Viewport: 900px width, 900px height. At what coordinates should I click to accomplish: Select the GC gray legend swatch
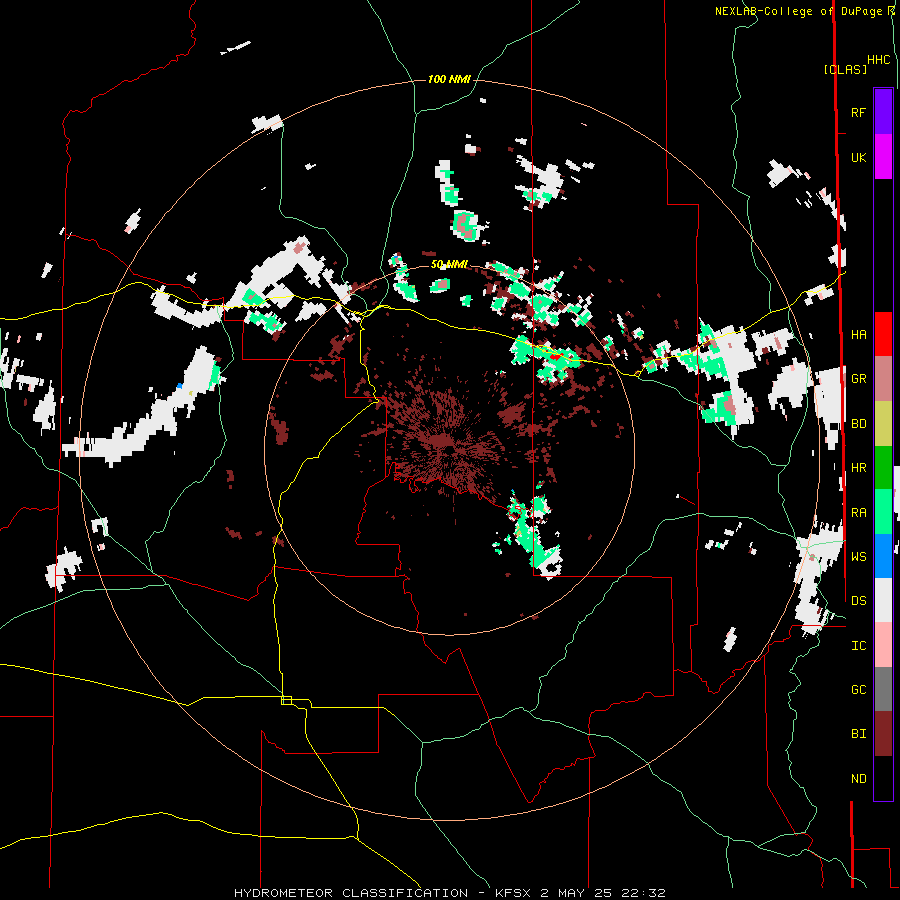[883, 689]
